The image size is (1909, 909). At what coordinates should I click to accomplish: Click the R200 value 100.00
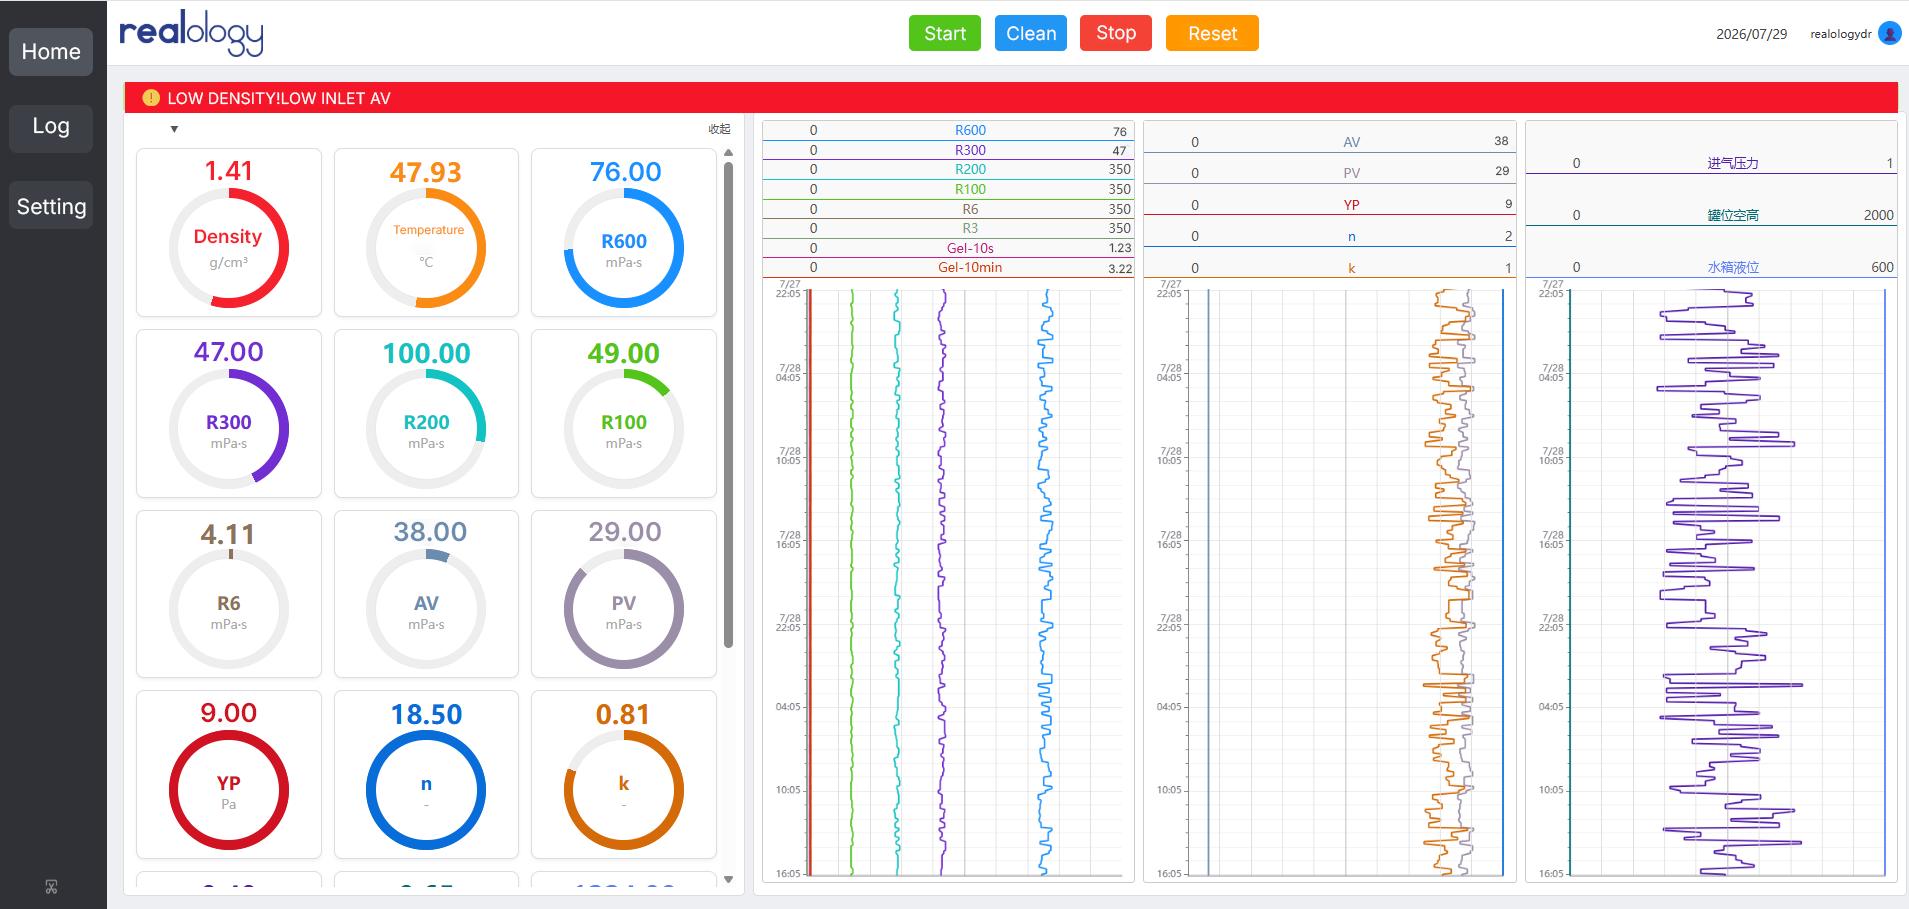pyautogui.click(x=426, y=353)
